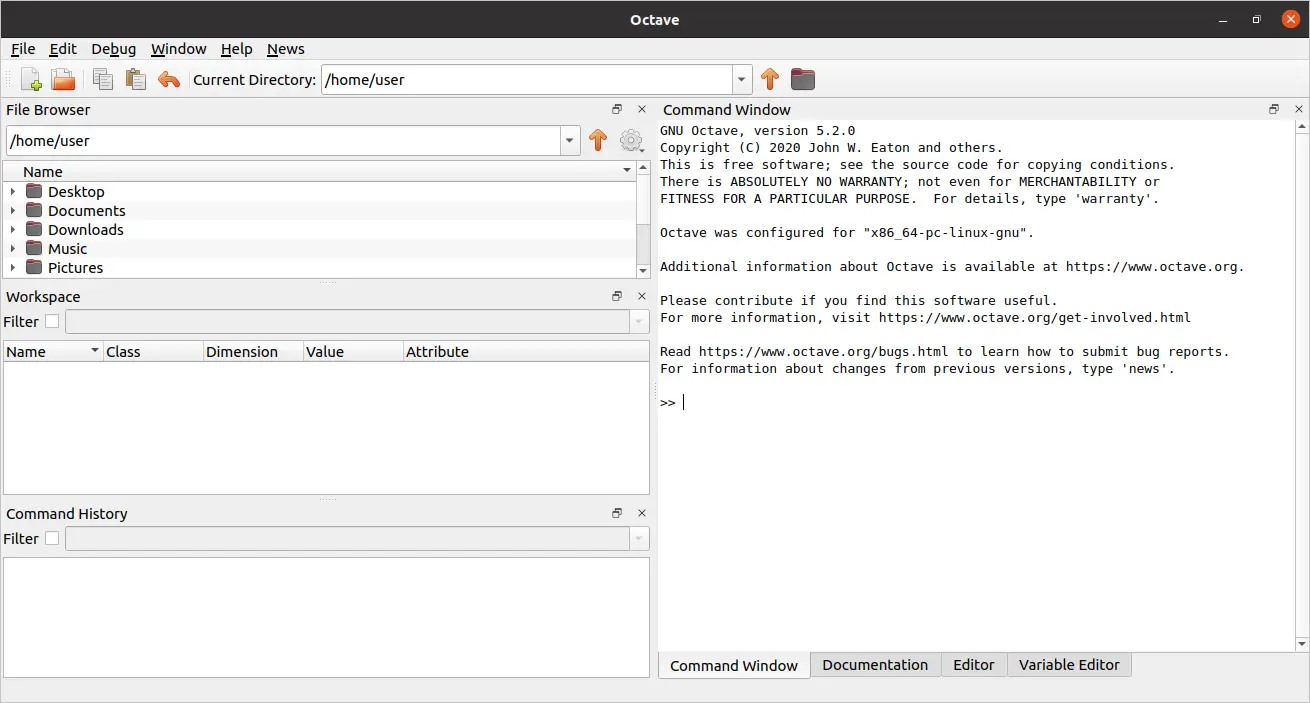This screenshot has height=703, width=1310.
Task: Go to parent directory in File Browser
Action: click(597, 141)
